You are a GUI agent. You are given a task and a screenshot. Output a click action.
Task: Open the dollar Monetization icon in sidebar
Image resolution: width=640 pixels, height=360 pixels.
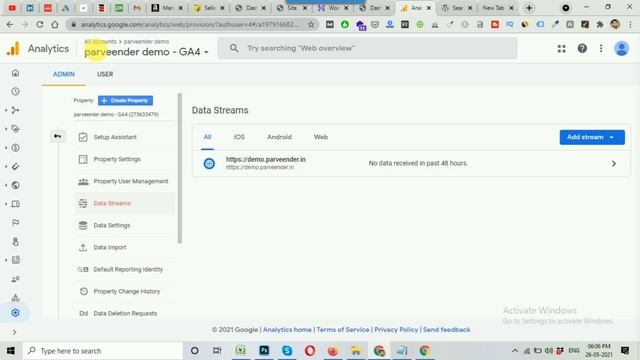click(16, 148)
